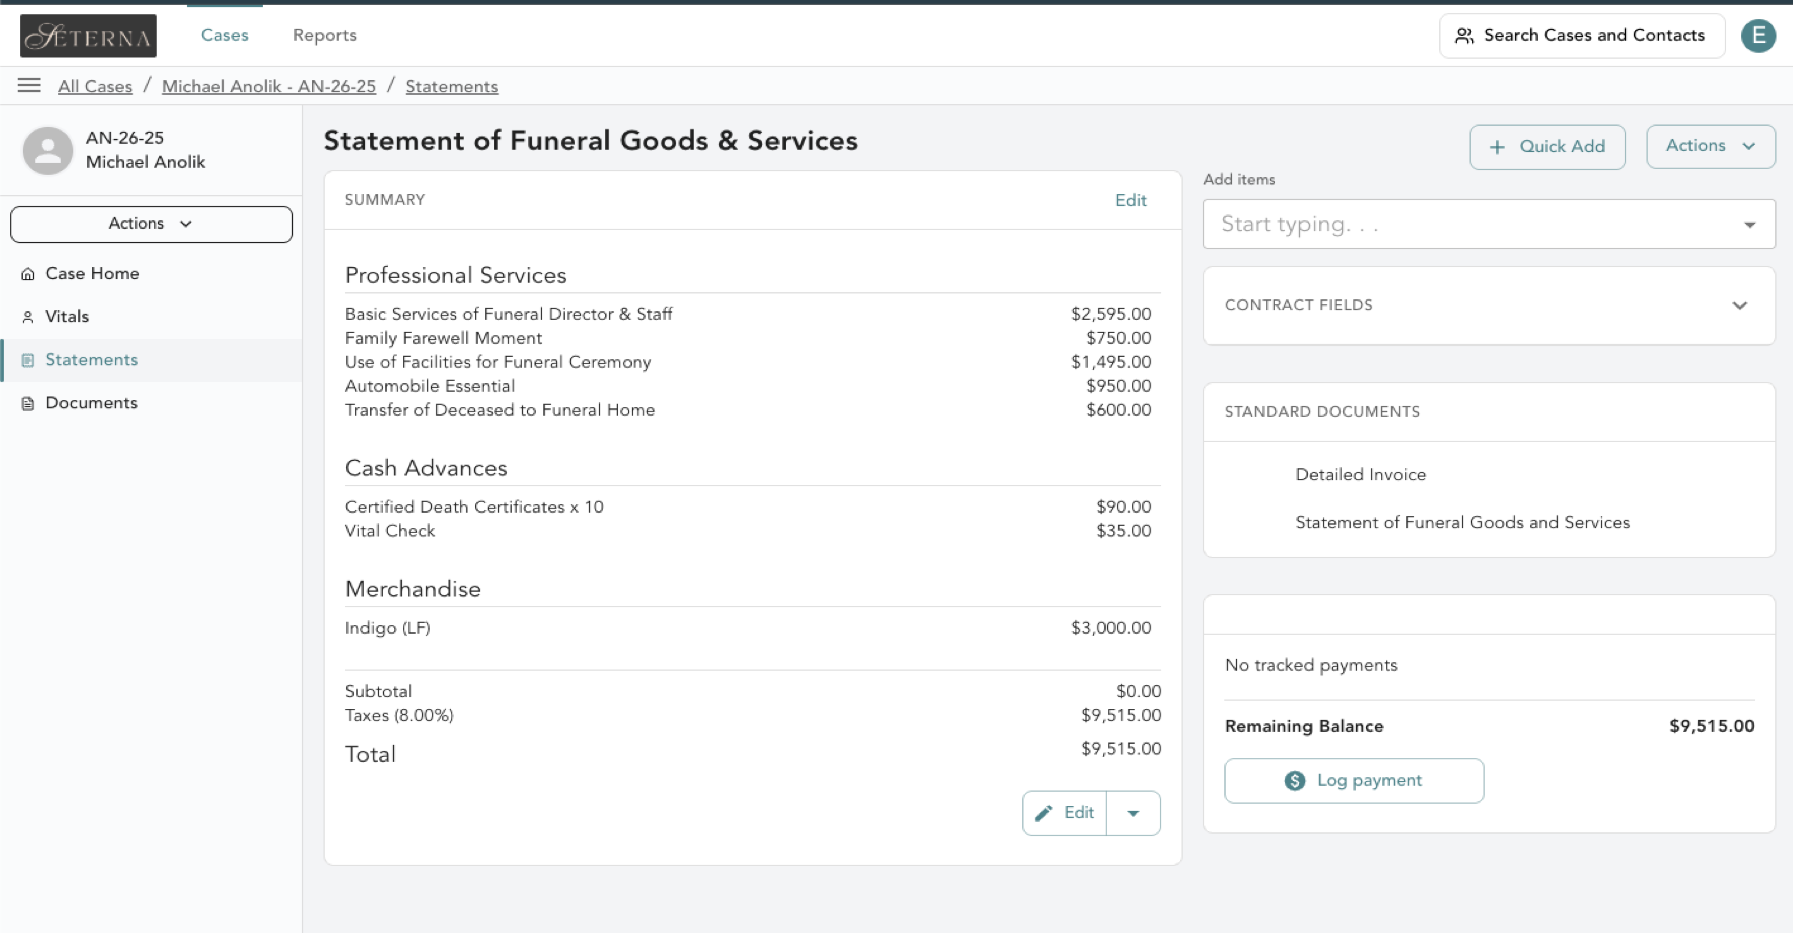Viewport: 1793px width, 933px height.
Task: Click the Professional Services heading
Action: [x=455, y=276]
